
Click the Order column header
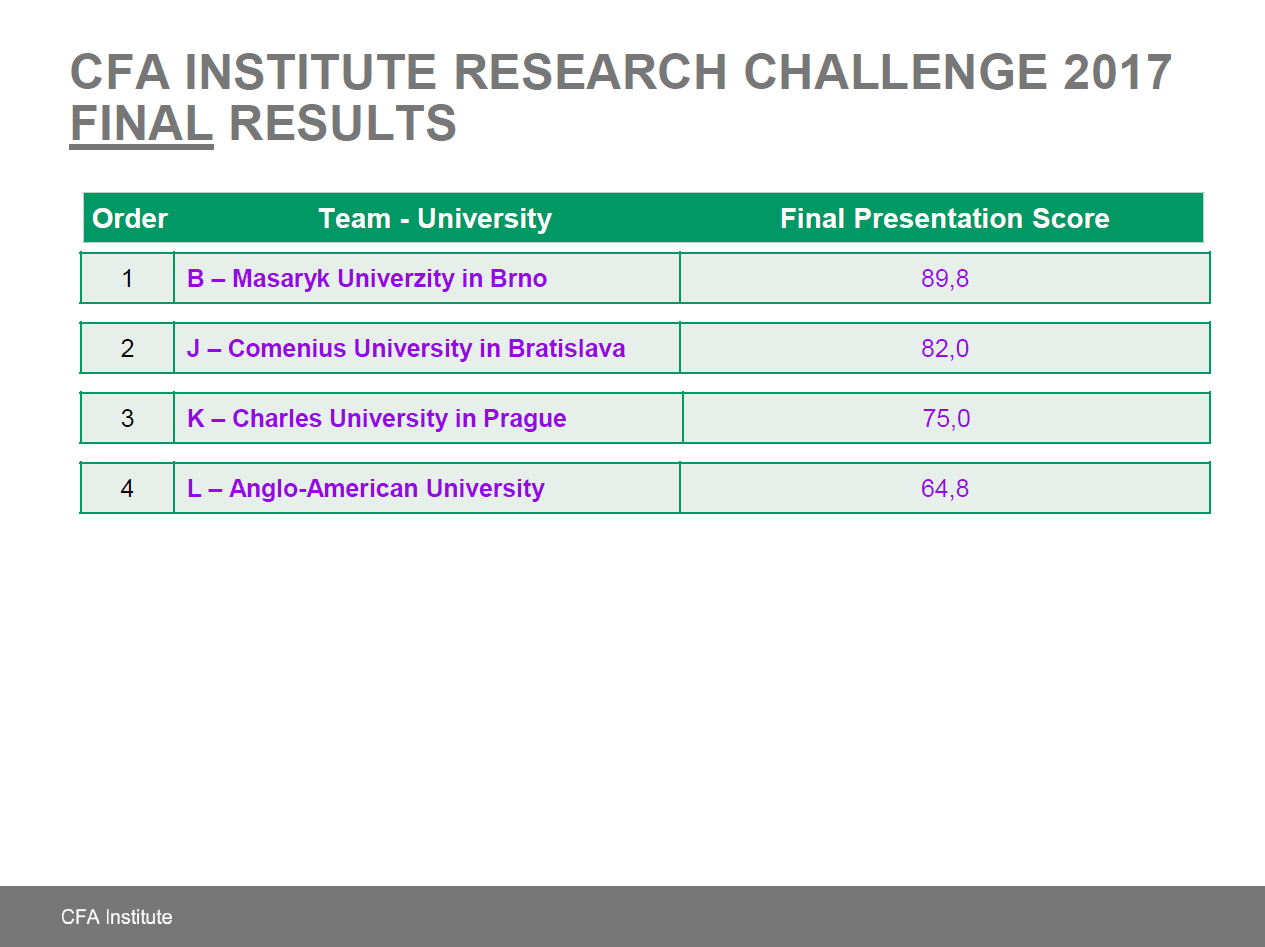130,219
